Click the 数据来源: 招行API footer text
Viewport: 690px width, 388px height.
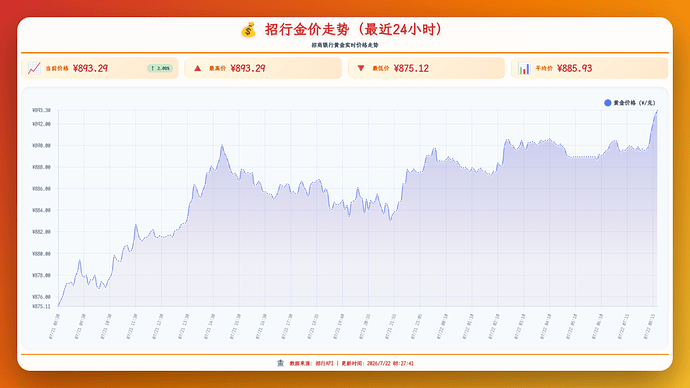312,363
